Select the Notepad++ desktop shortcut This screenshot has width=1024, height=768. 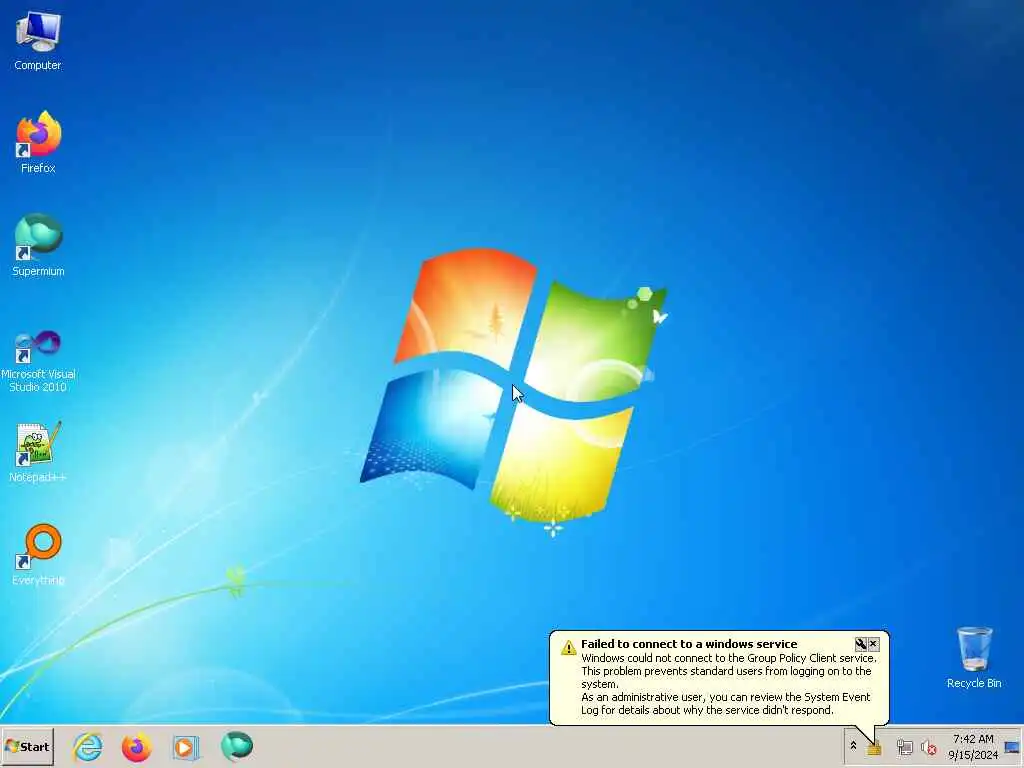point(38,452)
